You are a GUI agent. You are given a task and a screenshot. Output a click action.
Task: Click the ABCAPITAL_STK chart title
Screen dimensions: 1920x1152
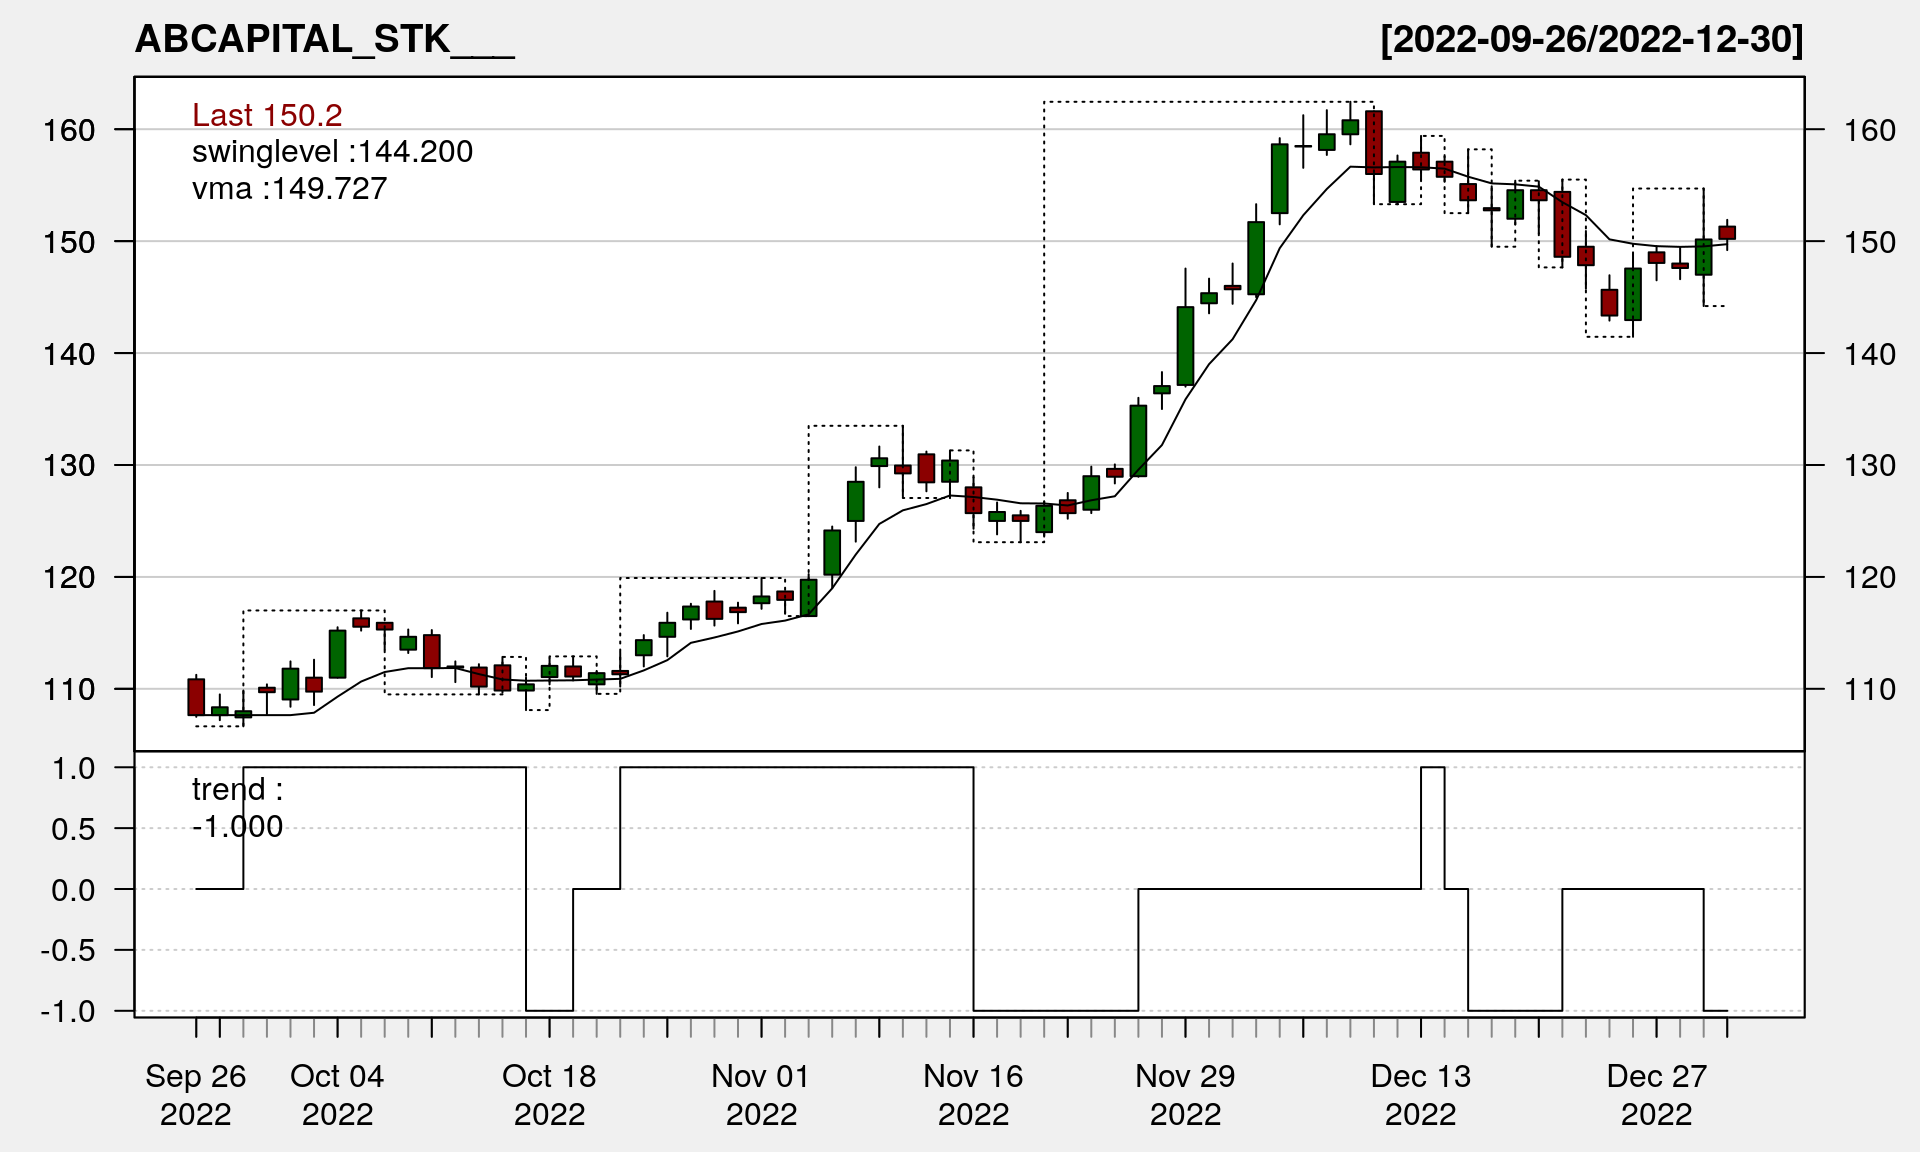click(x=324, y=40)
